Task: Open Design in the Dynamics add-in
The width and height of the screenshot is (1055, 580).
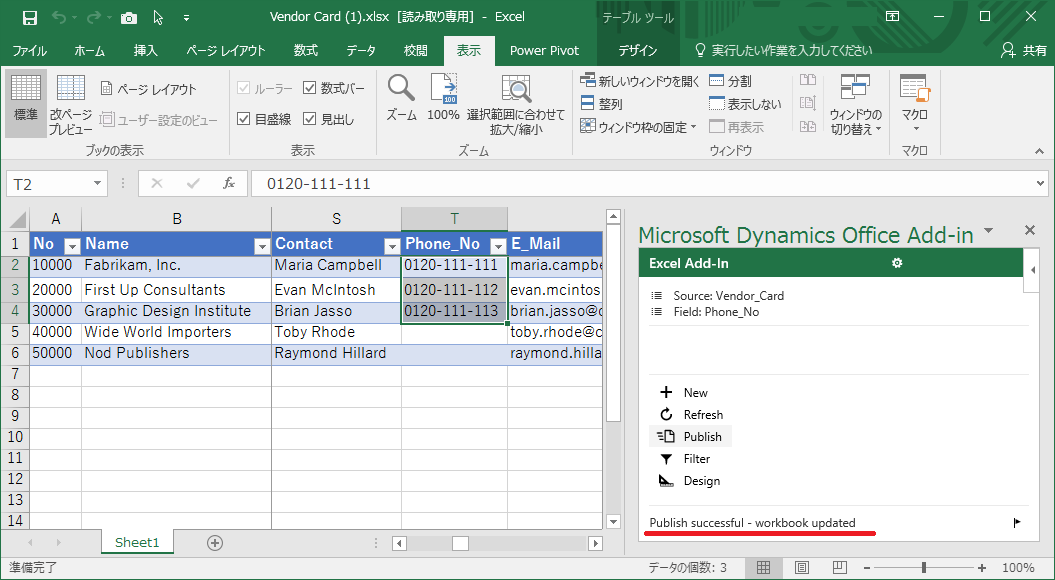Action: pos(688,481)
